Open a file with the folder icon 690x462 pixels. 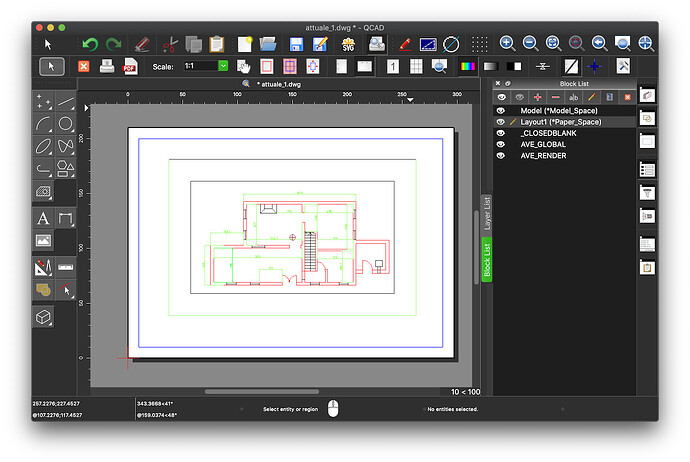click(268, 44)
